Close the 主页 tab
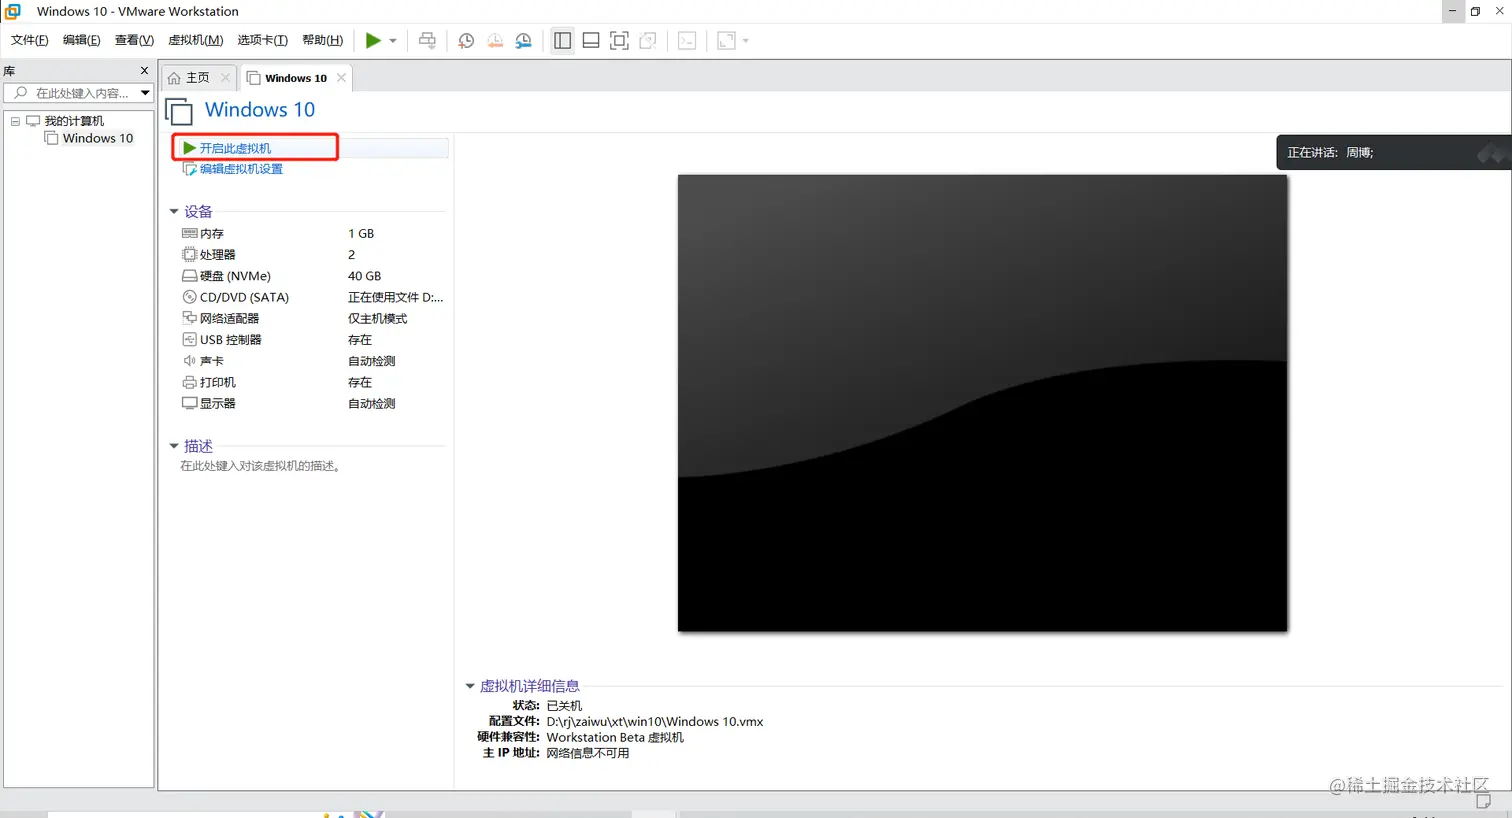 tap(225, 78)
